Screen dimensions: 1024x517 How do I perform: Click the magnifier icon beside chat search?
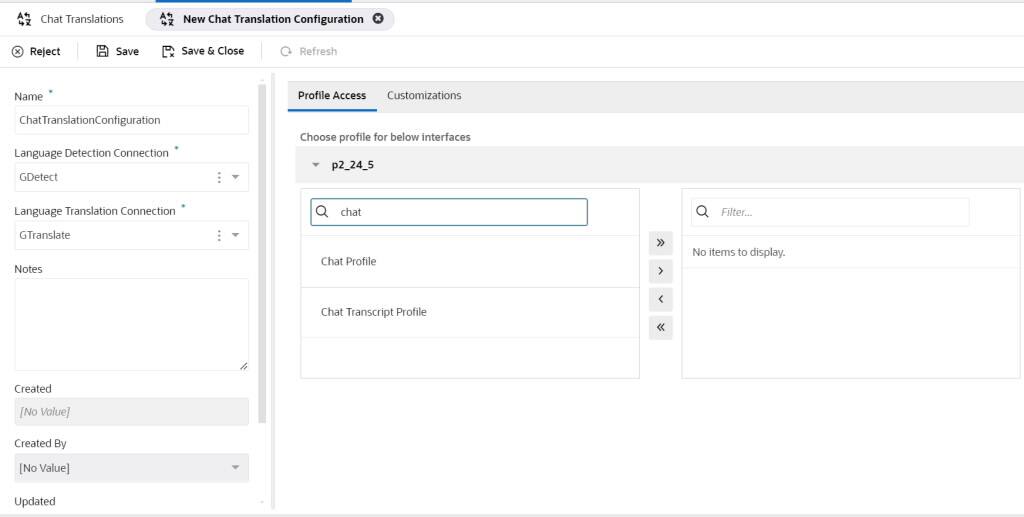tap(322, 212)
